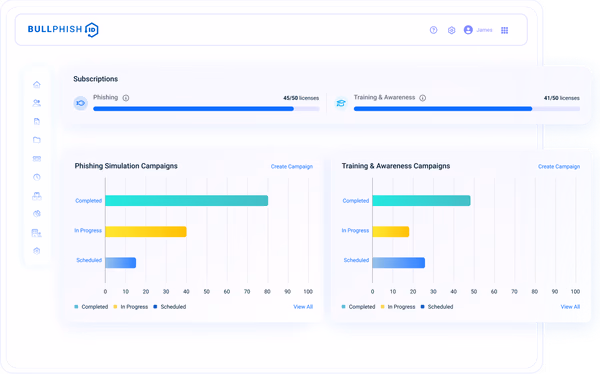
Task: Click the 45/50 licenses text
Action: tap(301, 98)
